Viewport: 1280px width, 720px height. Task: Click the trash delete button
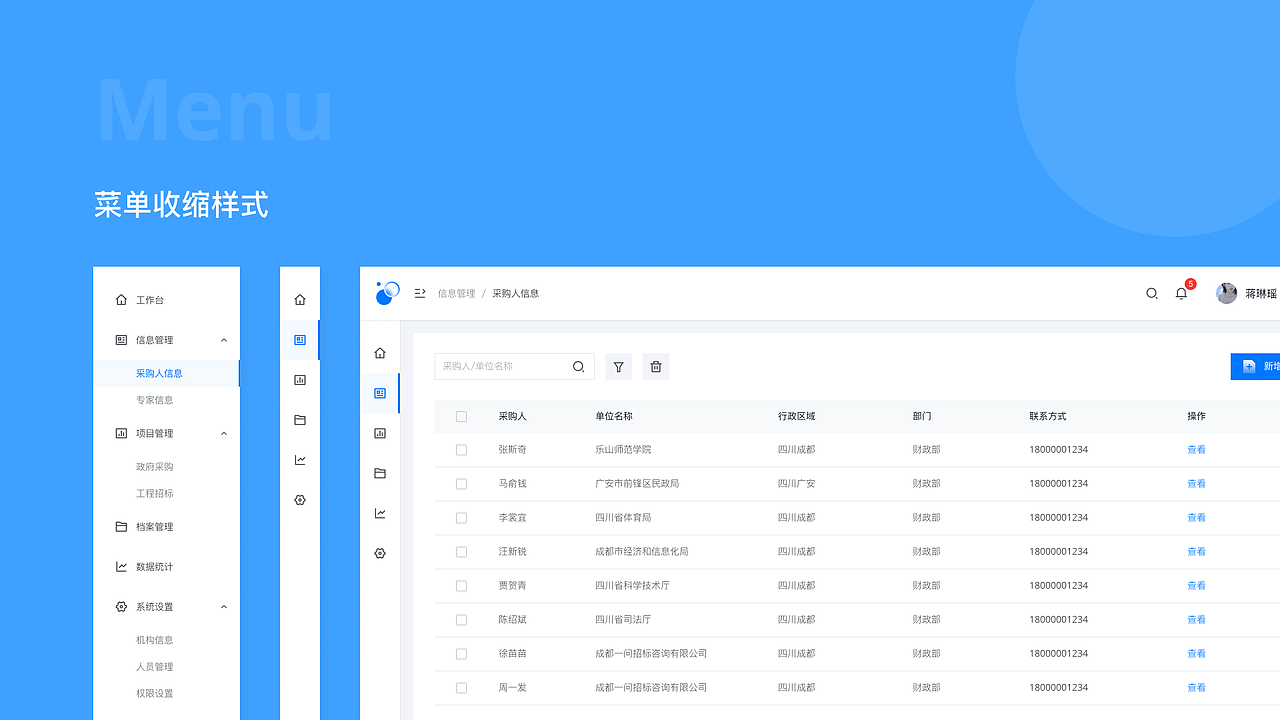[x=656, y=367]
